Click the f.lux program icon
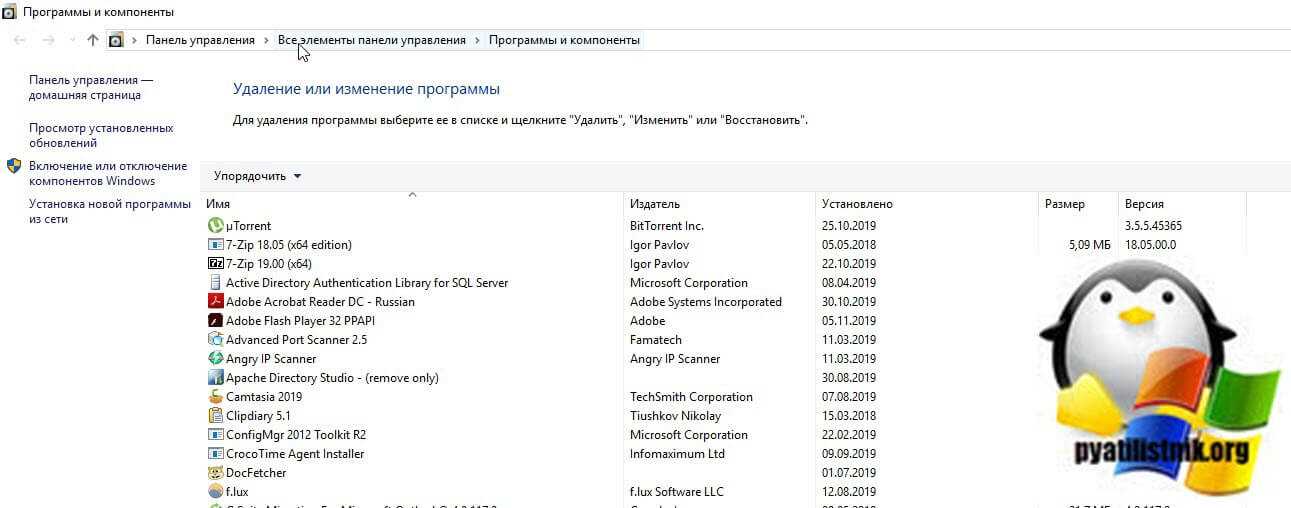This screenshot has width=1291, height=508. [215, 492]
